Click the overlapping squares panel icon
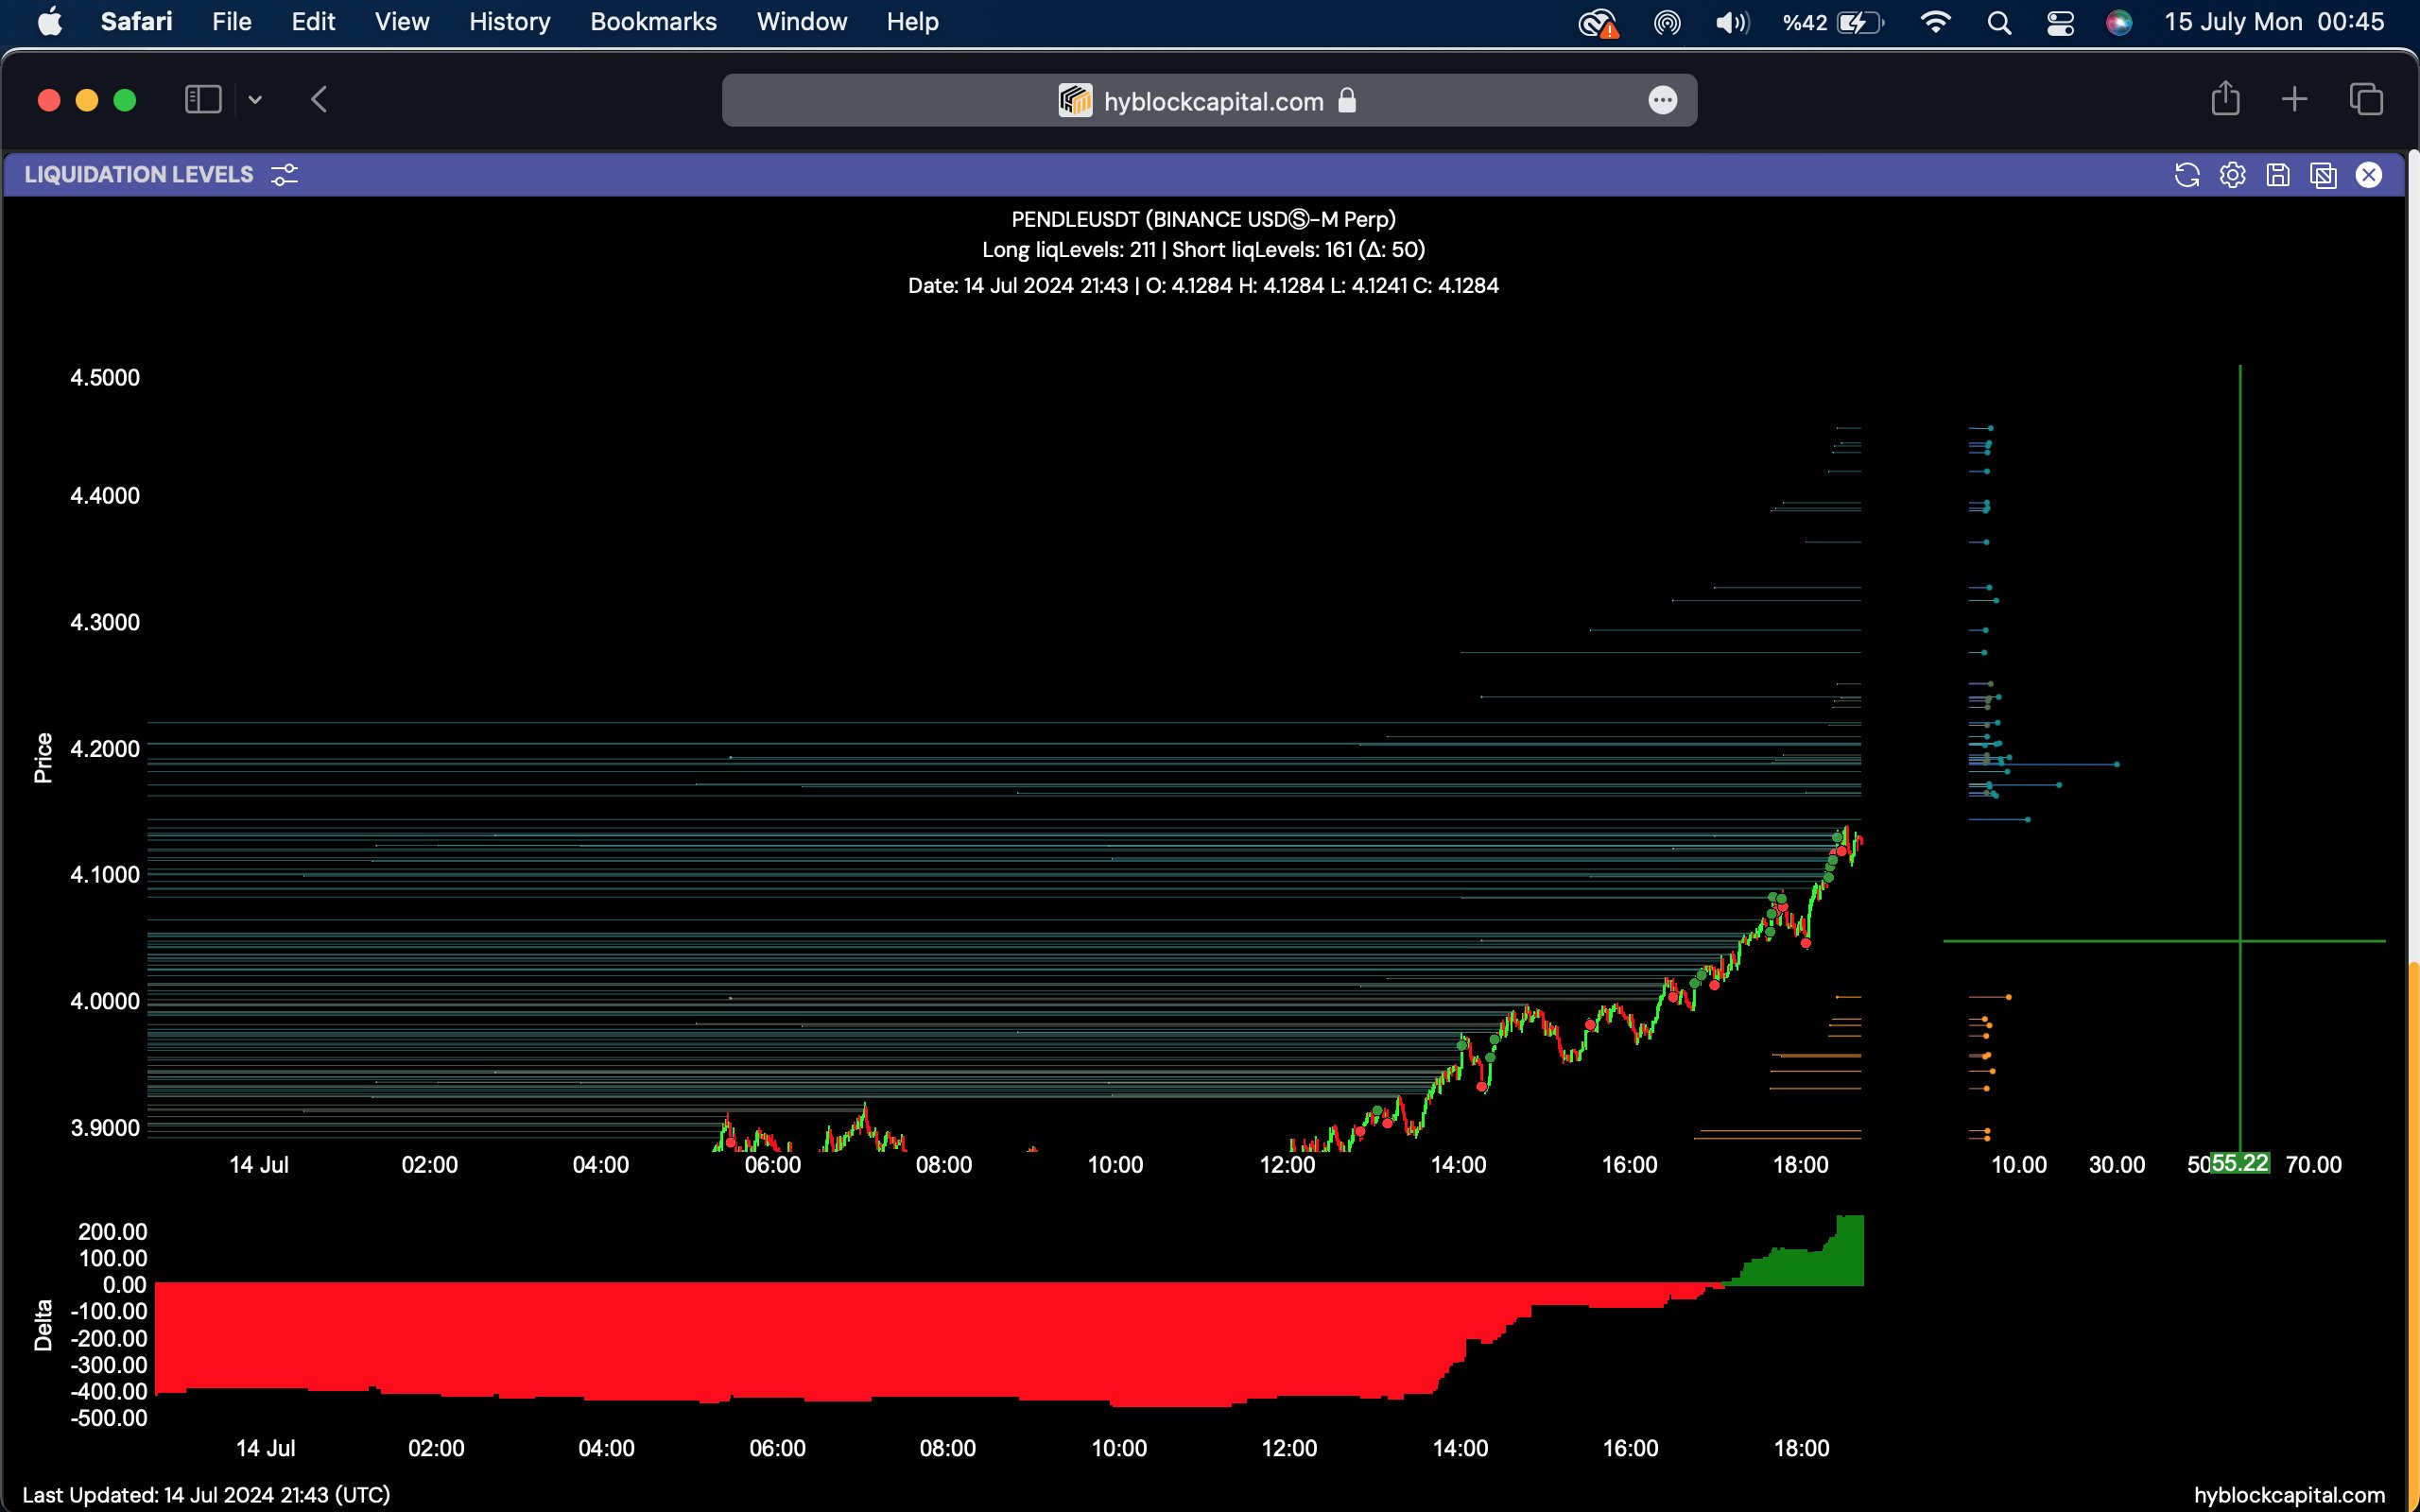 coord(2323,175)
